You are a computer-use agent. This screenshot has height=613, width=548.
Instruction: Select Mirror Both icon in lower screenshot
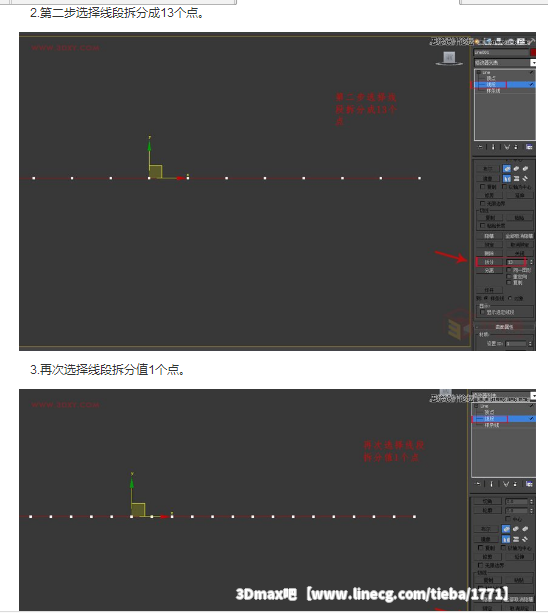(x=525, y=539)
